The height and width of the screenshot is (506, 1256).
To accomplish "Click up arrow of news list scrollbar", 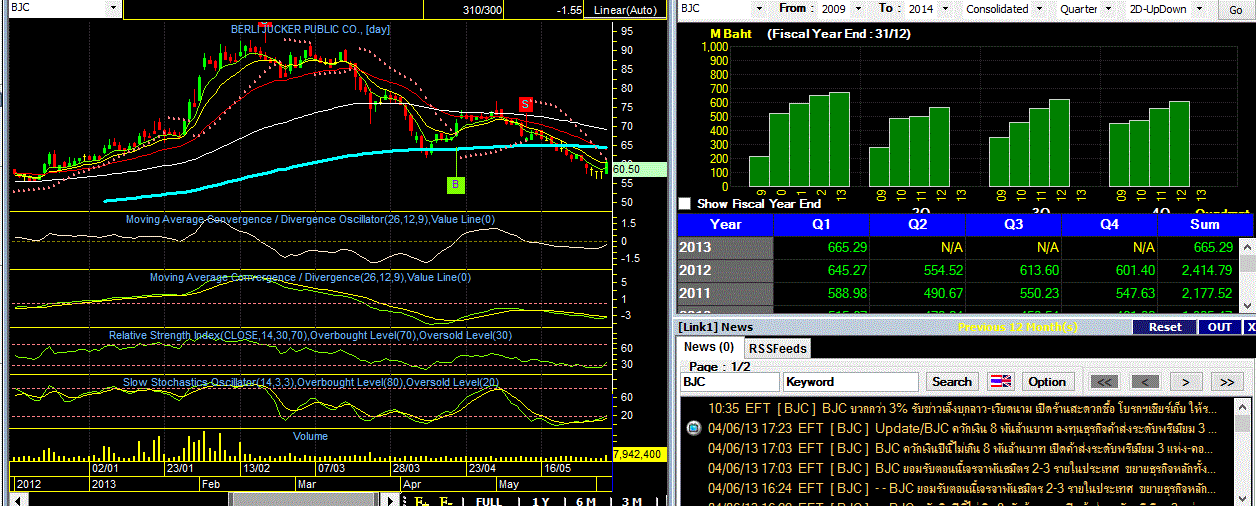I will pos(1242,405).
